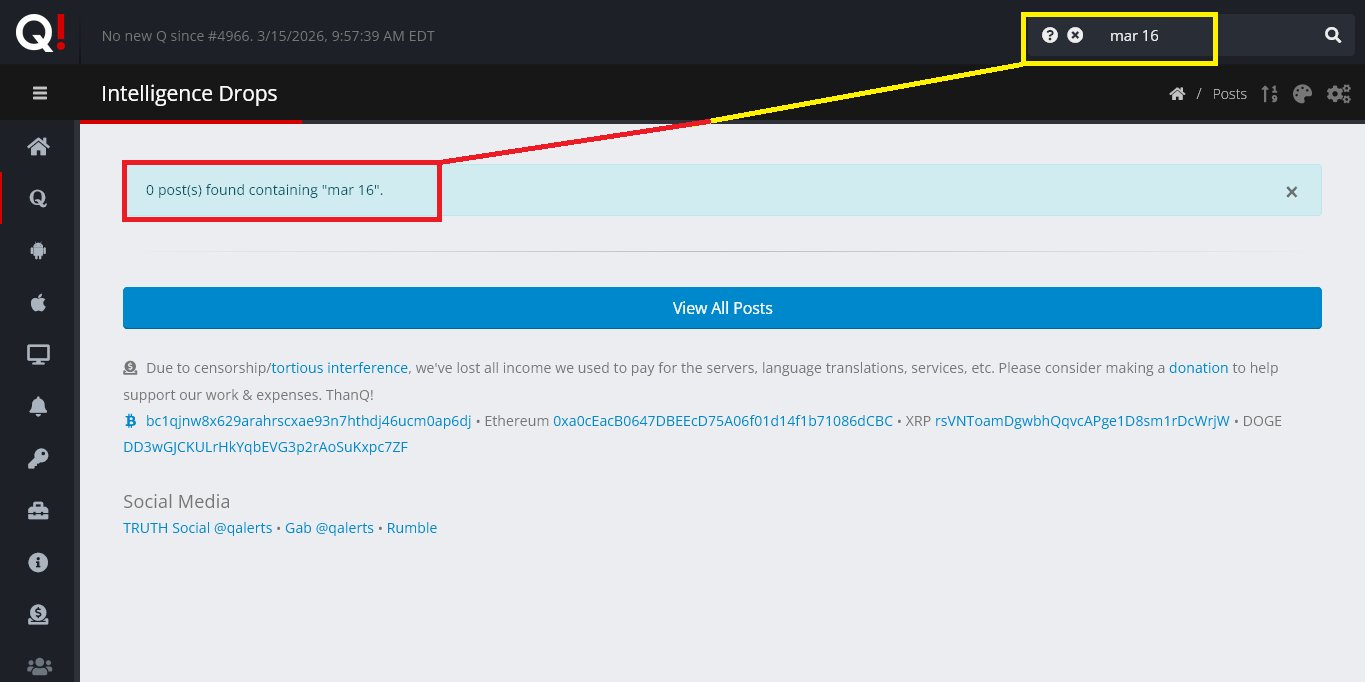Select the toolbox icon in sidebar

tap(39, 511)
